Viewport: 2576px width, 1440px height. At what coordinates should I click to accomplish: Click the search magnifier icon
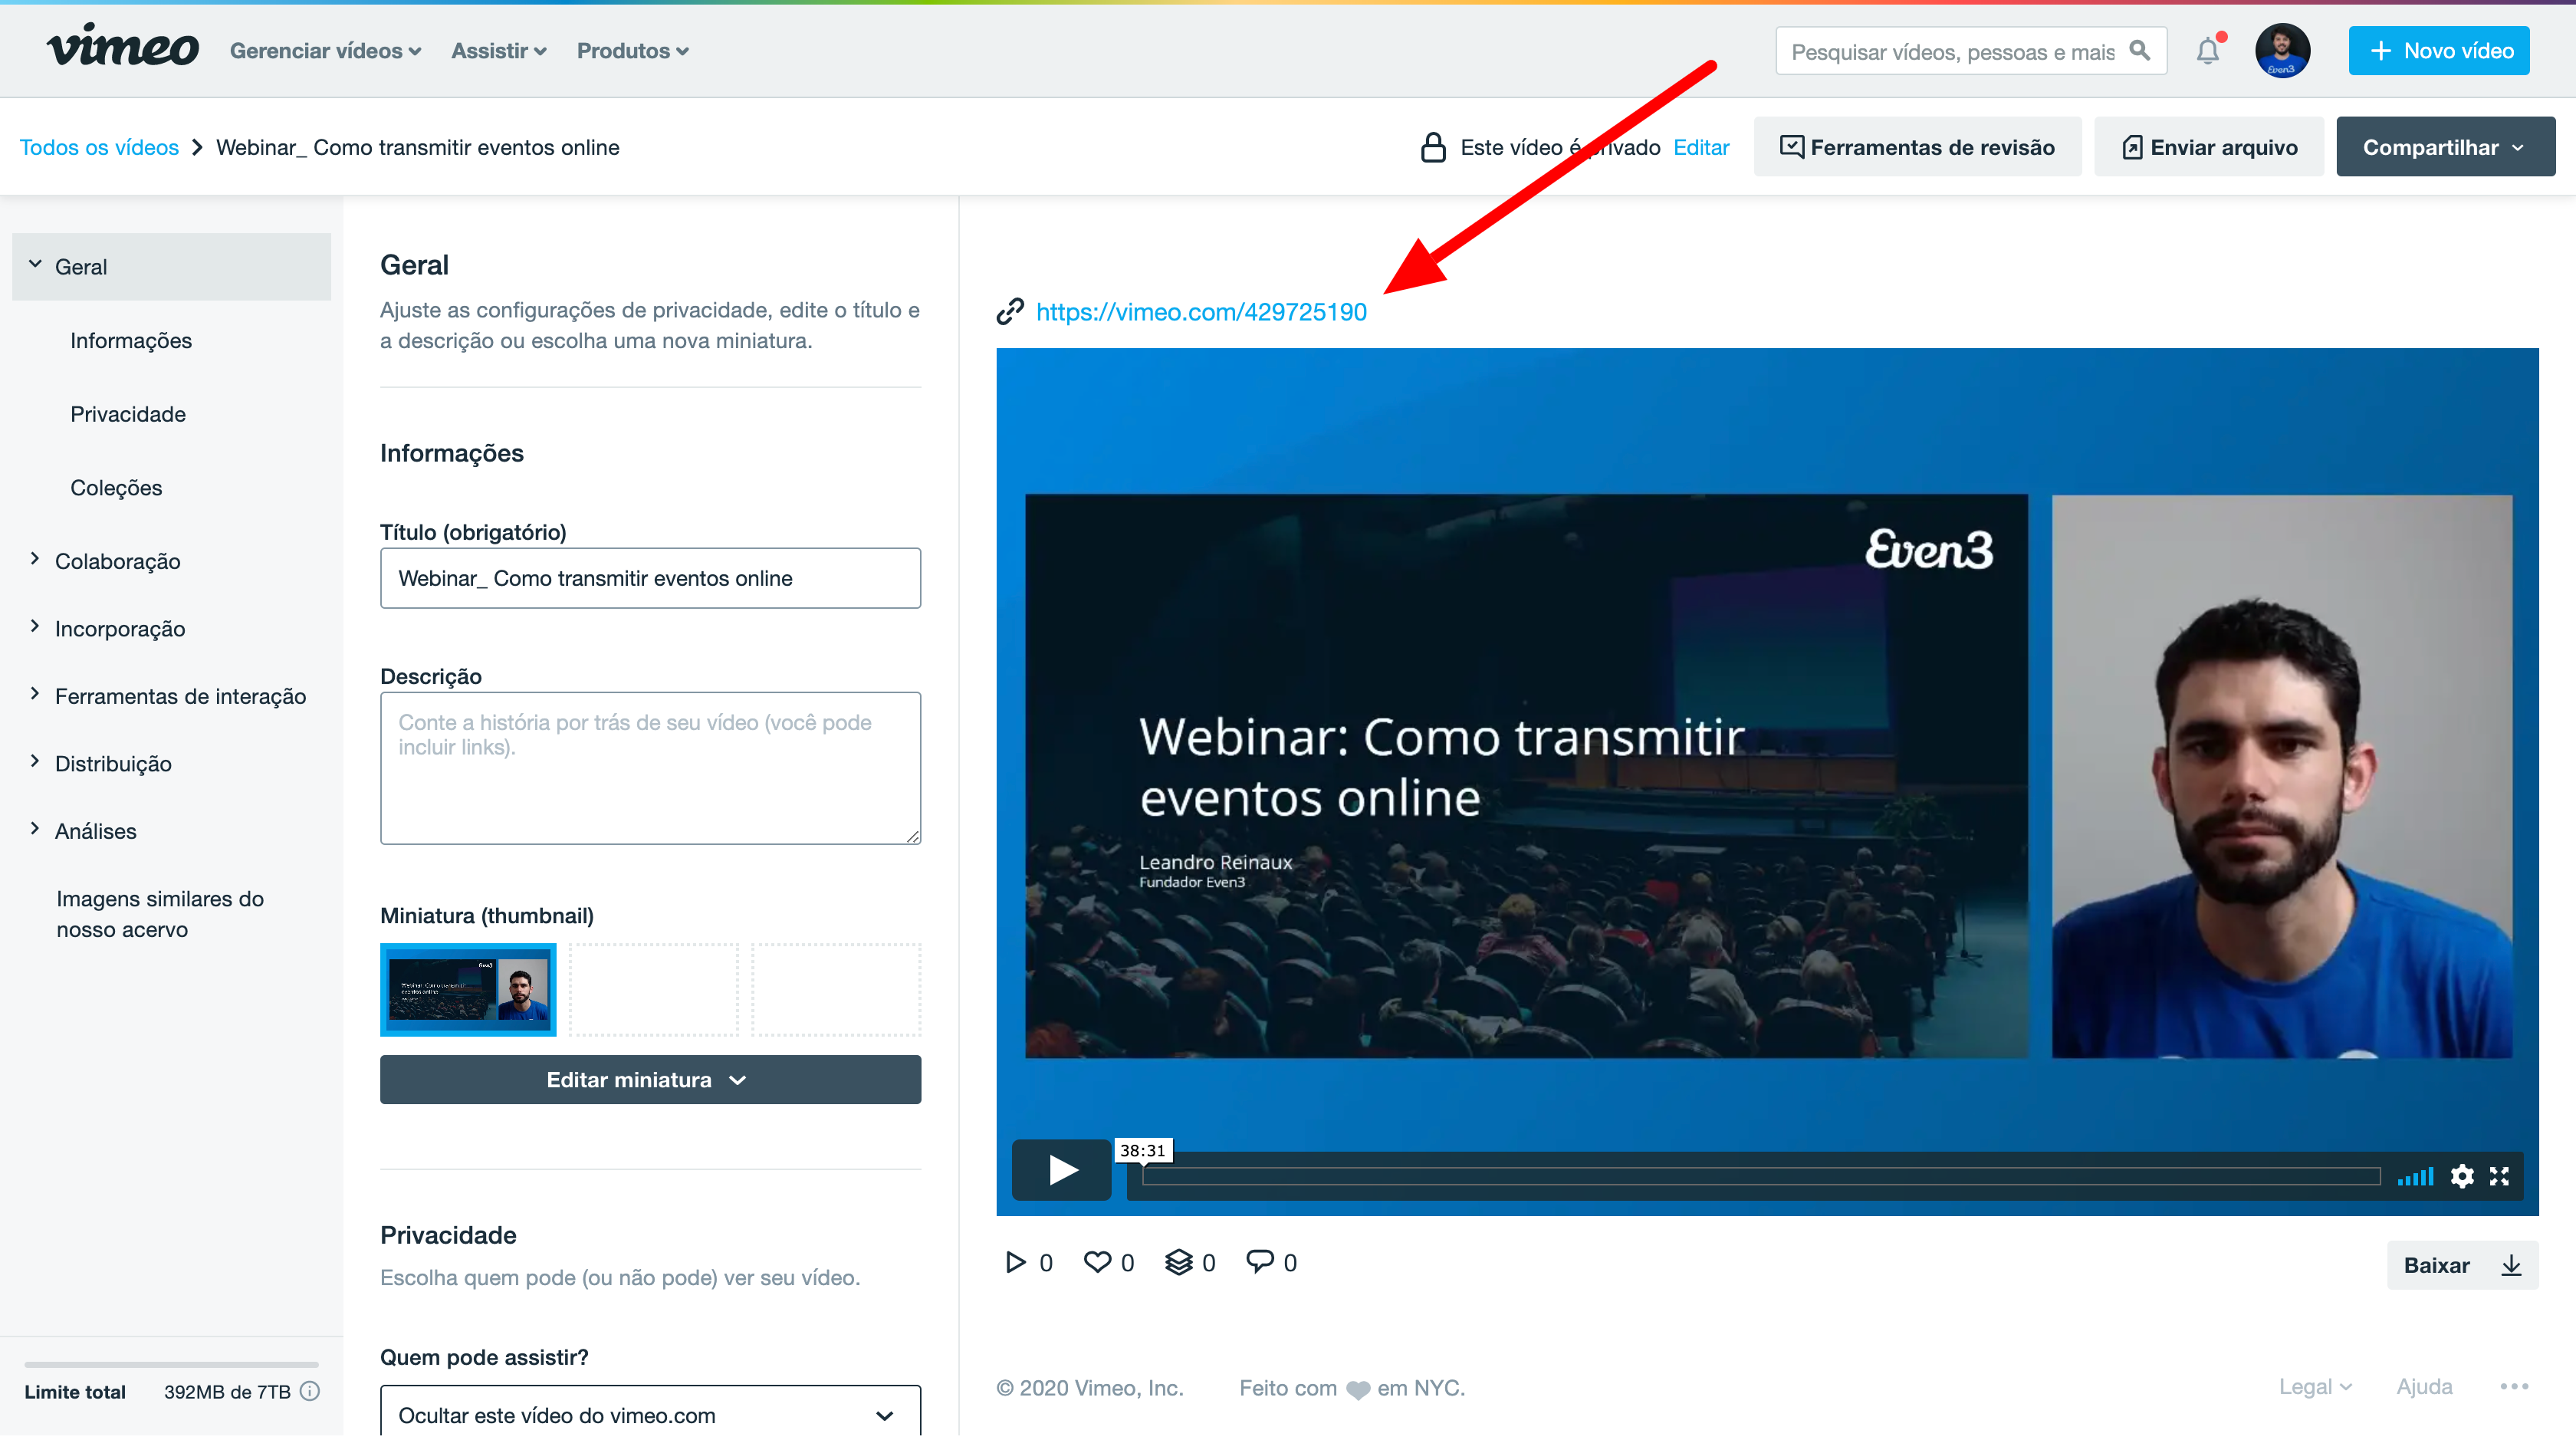tap(2139, 50)
